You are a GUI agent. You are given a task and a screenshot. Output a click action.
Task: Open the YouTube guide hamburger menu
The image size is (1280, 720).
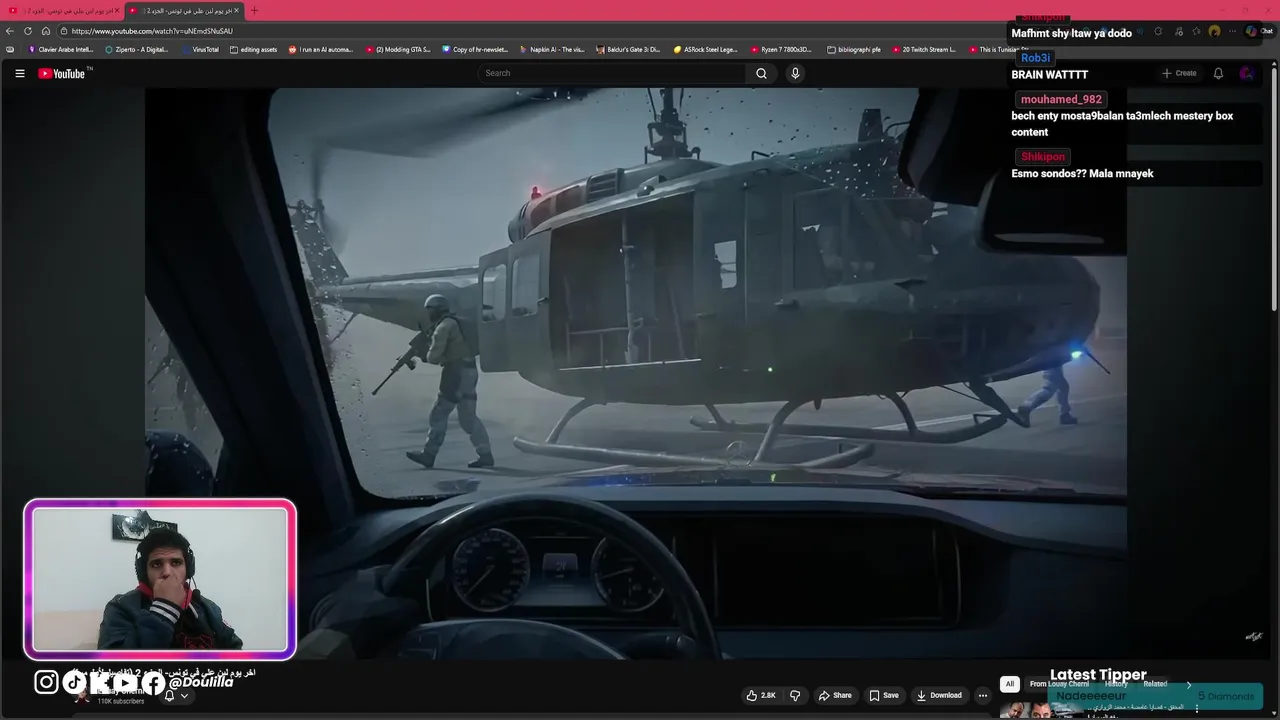(x=19, y=73)
